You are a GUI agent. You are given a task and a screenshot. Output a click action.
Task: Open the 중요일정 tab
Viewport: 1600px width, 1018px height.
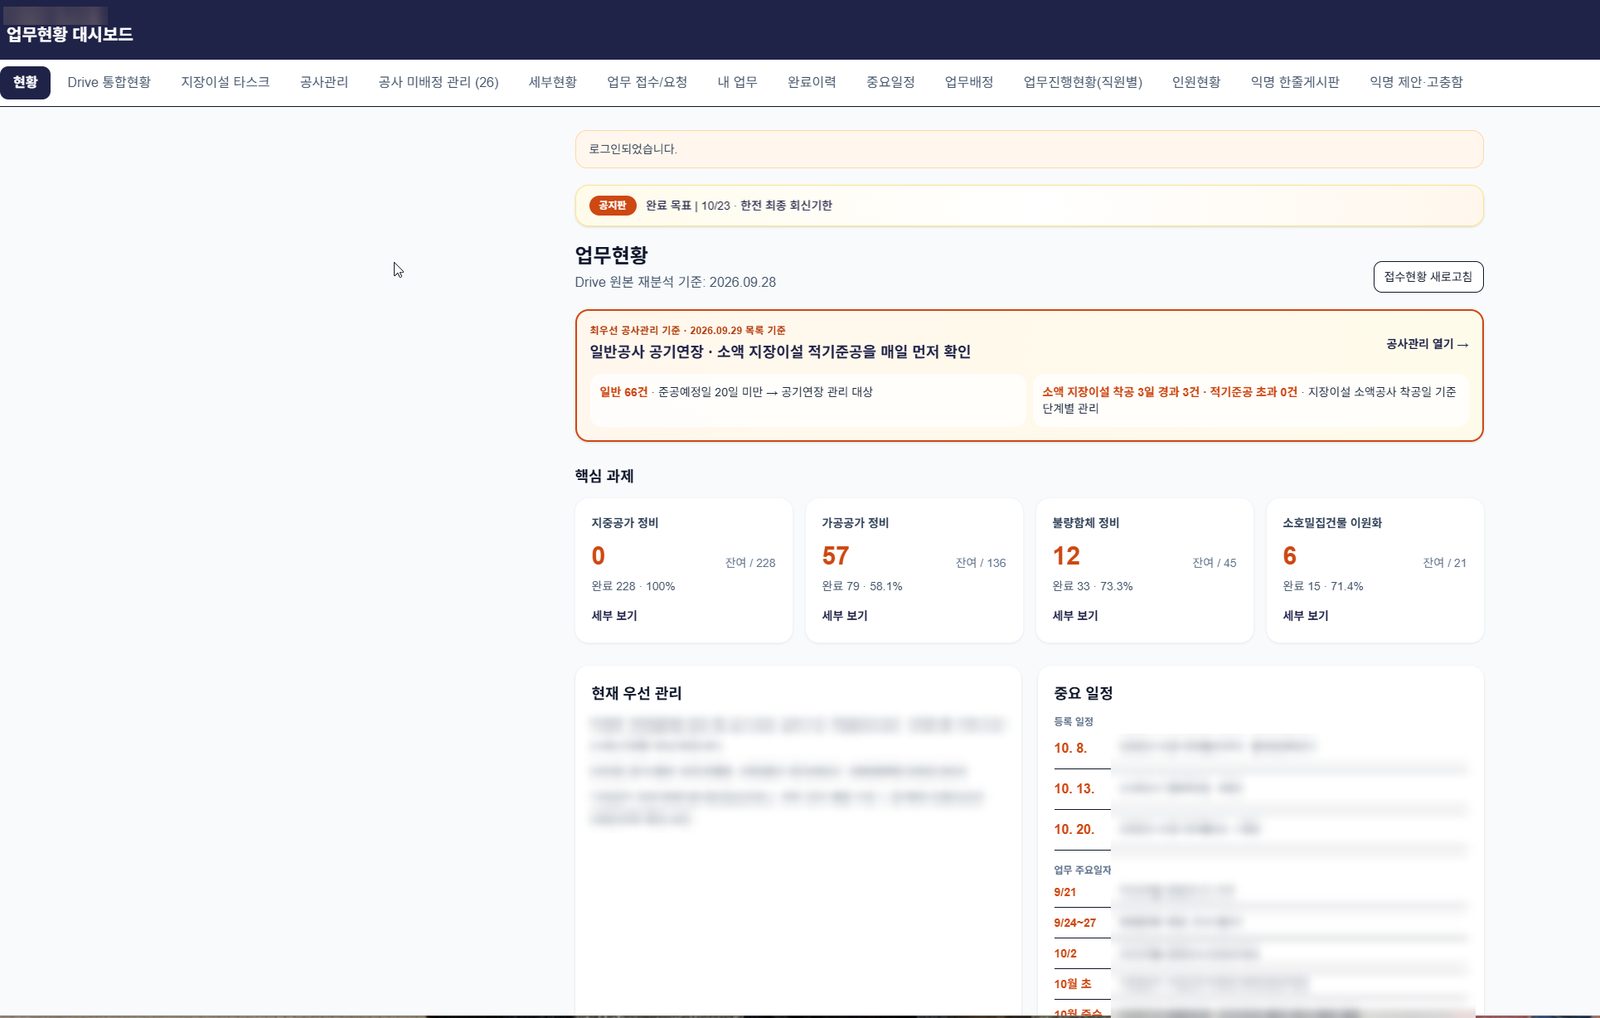890,82
